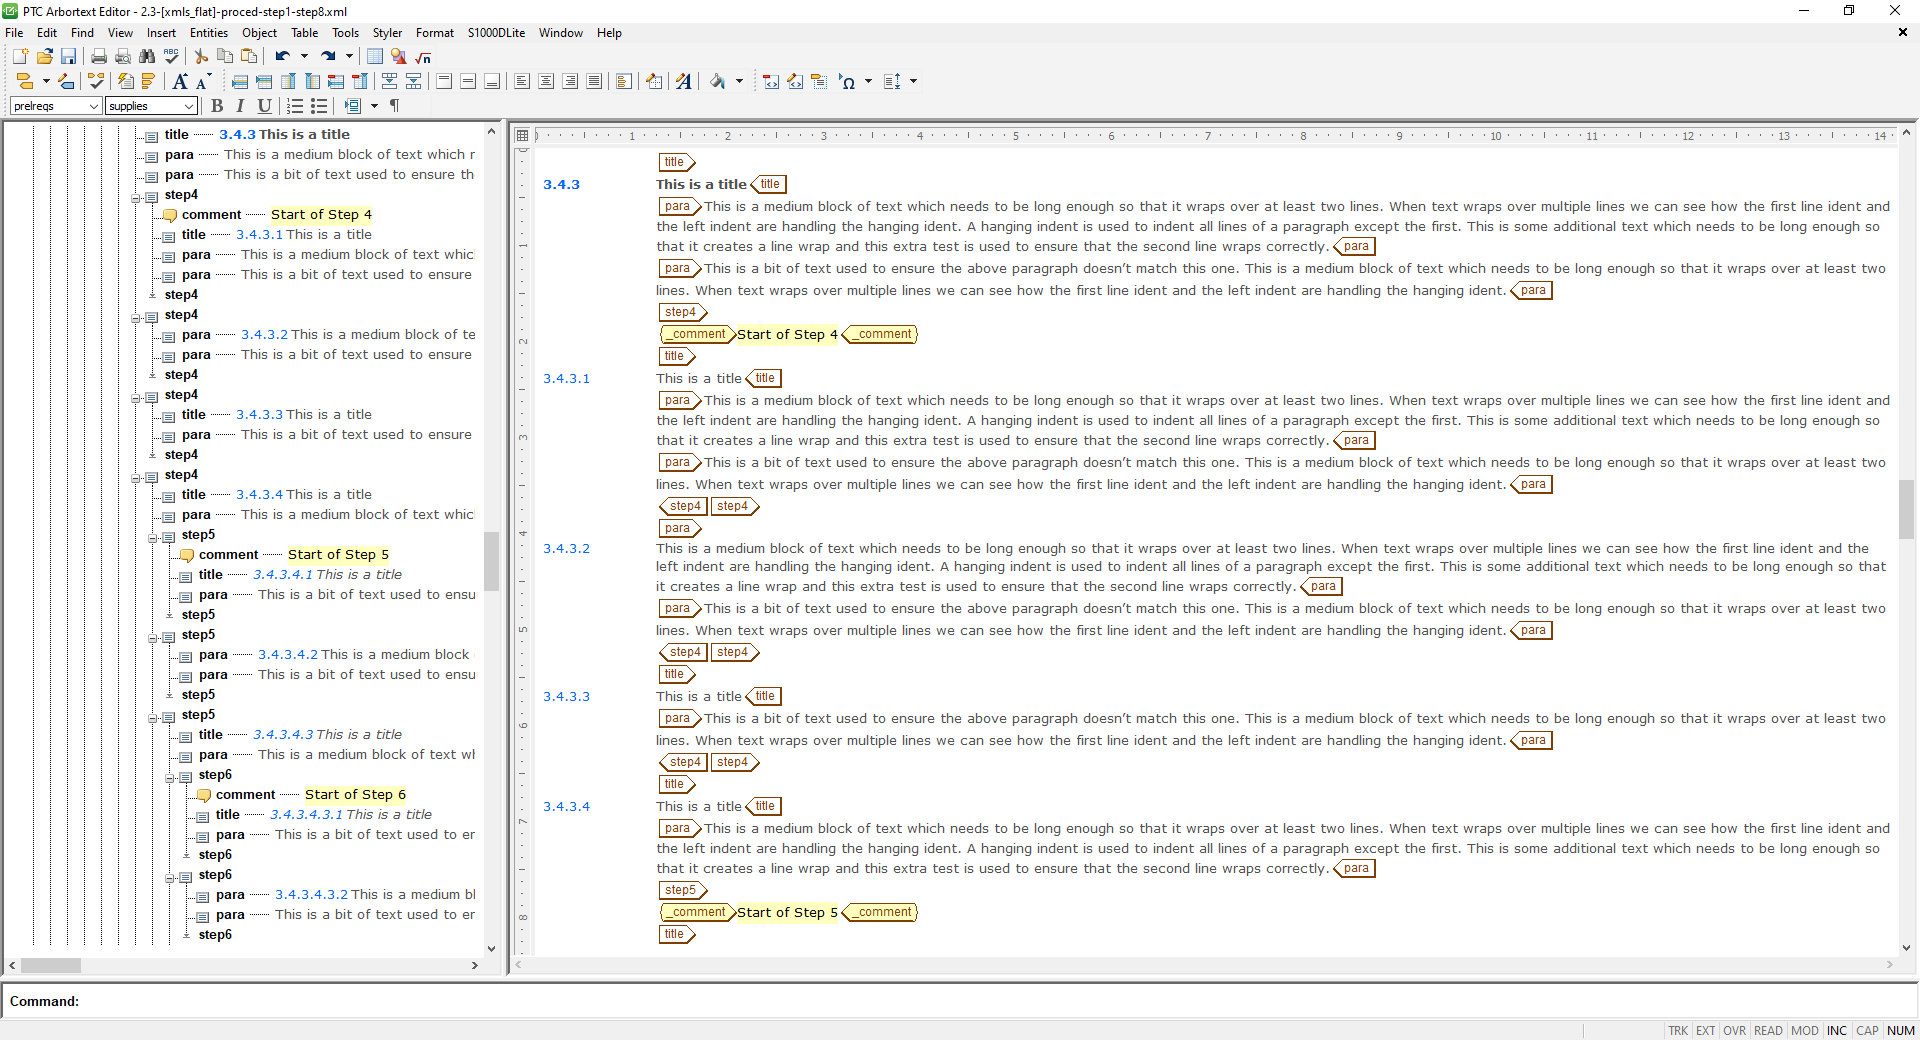Save the document with the floppy disk icon
The image size is (1920, 1040).
point(68,57)
